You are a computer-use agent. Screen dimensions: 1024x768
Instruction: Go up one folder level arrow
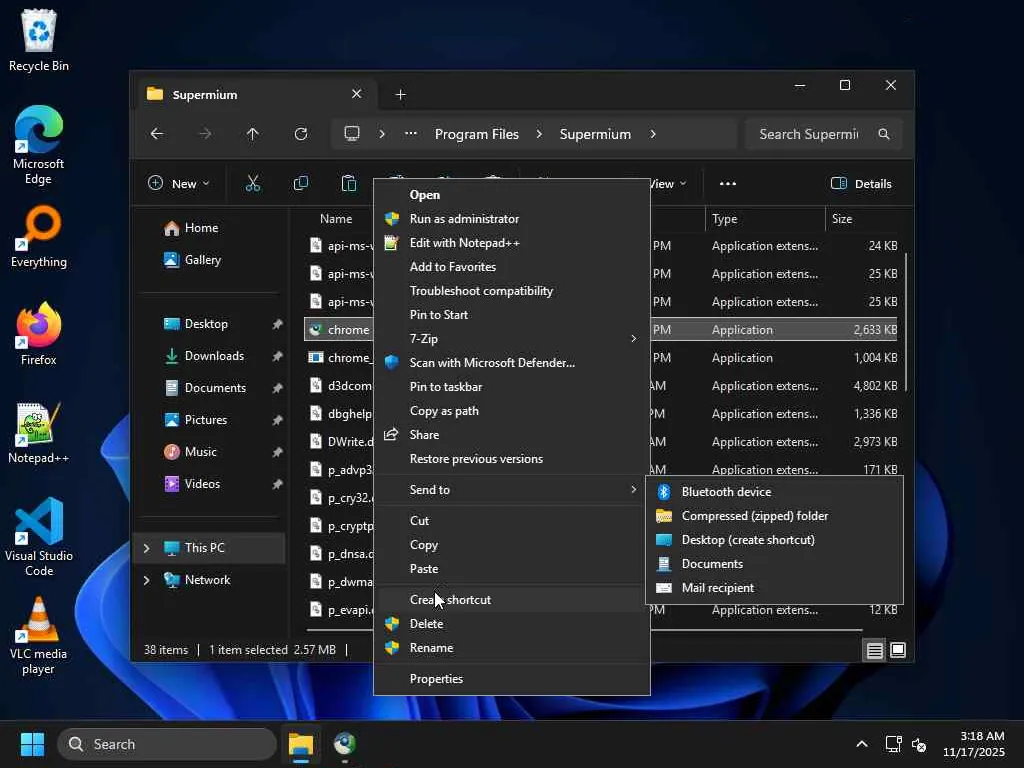click(253, 134)
